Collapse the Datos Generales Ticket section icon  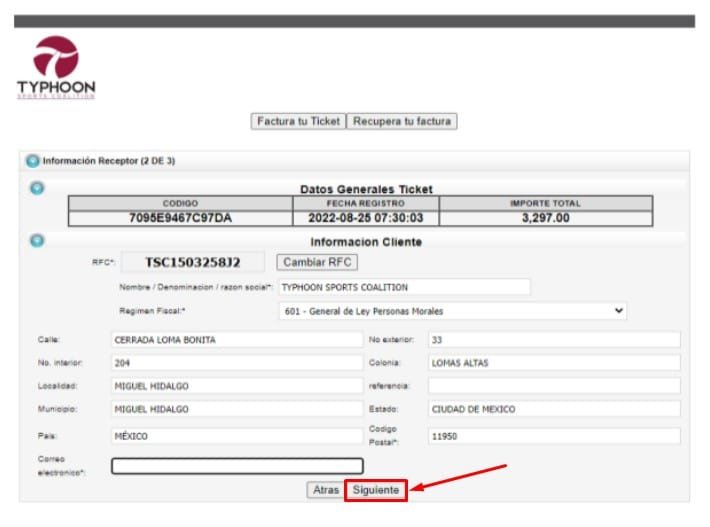[x=37, y=188]
